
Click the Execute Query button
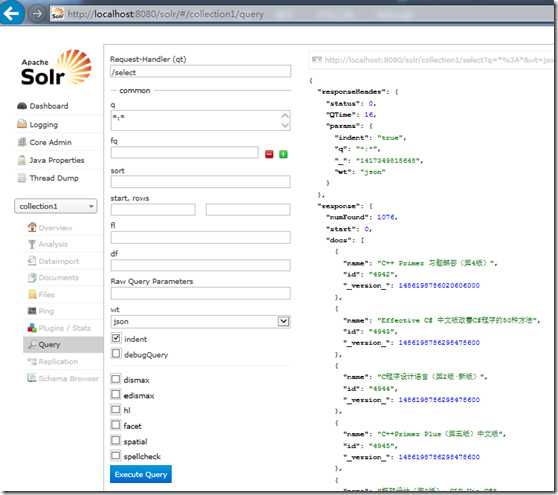(141, 474)
